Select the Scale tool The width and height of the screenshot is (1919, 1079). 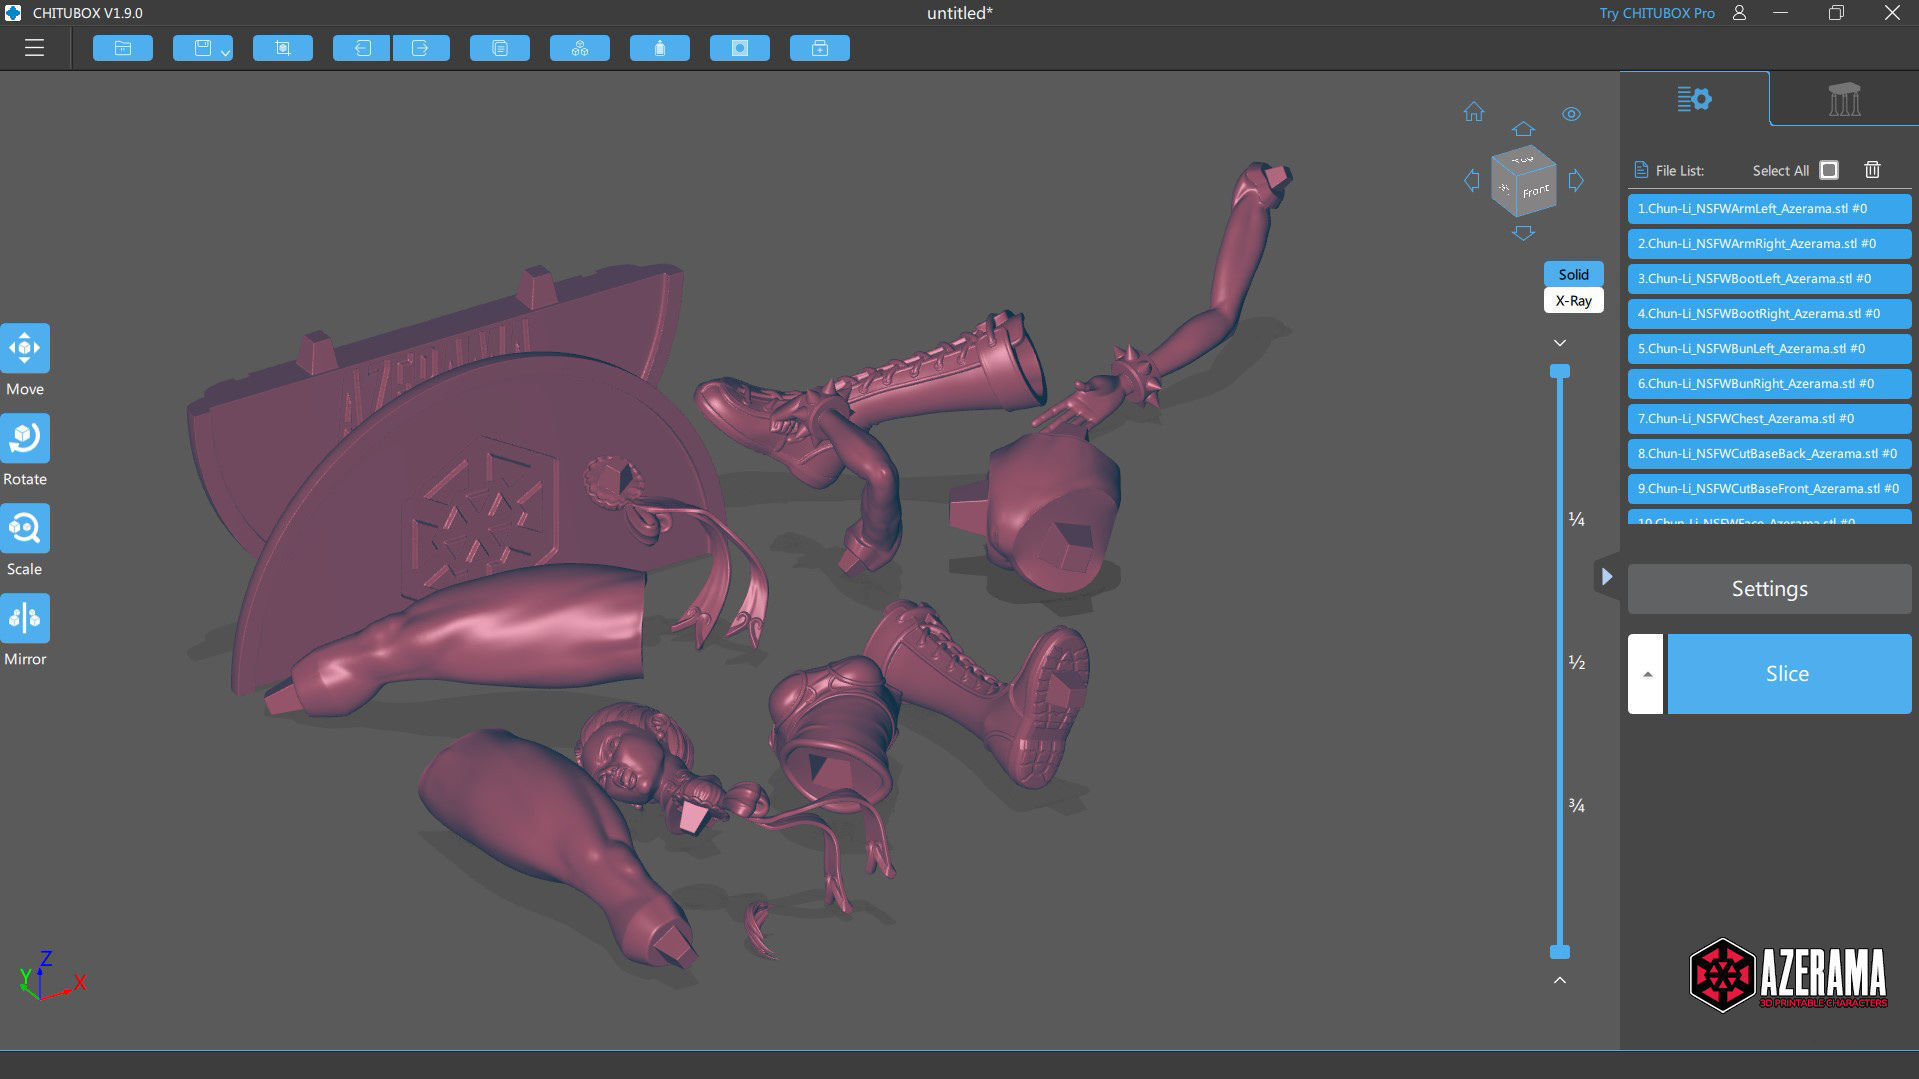point(25,528)
